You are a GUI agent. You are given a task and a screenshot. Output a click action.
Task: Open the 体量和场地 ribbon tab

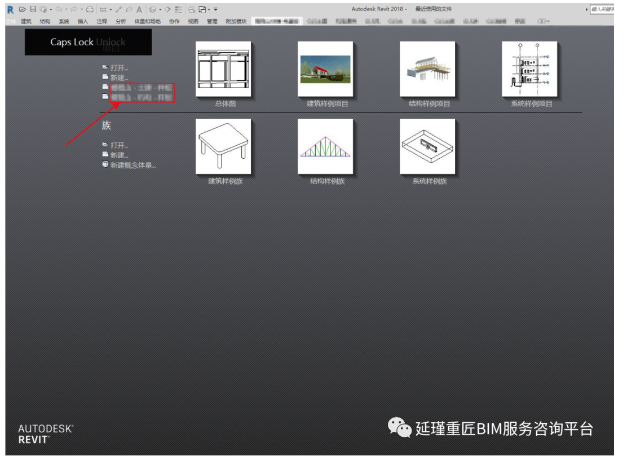(147, 21)
